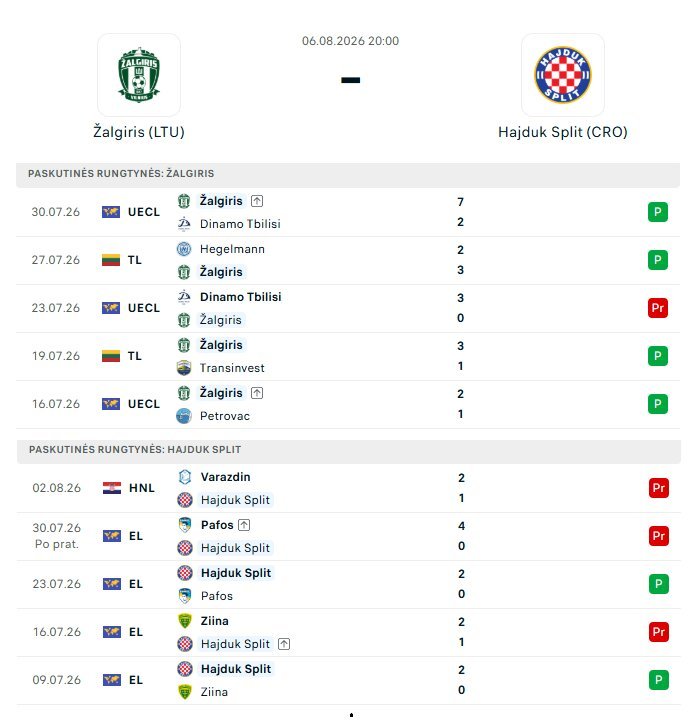Click the Dinamo Tbilisi logo in 23.07.26 row
The width and height of the screenshot is (696, 720).
pos(184,297)
